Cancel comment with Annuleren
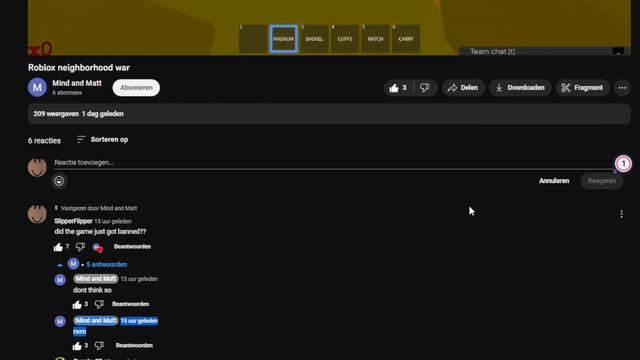Image resolution: width=640 pixels, height=360 pixels. click(x=554, y=181)
